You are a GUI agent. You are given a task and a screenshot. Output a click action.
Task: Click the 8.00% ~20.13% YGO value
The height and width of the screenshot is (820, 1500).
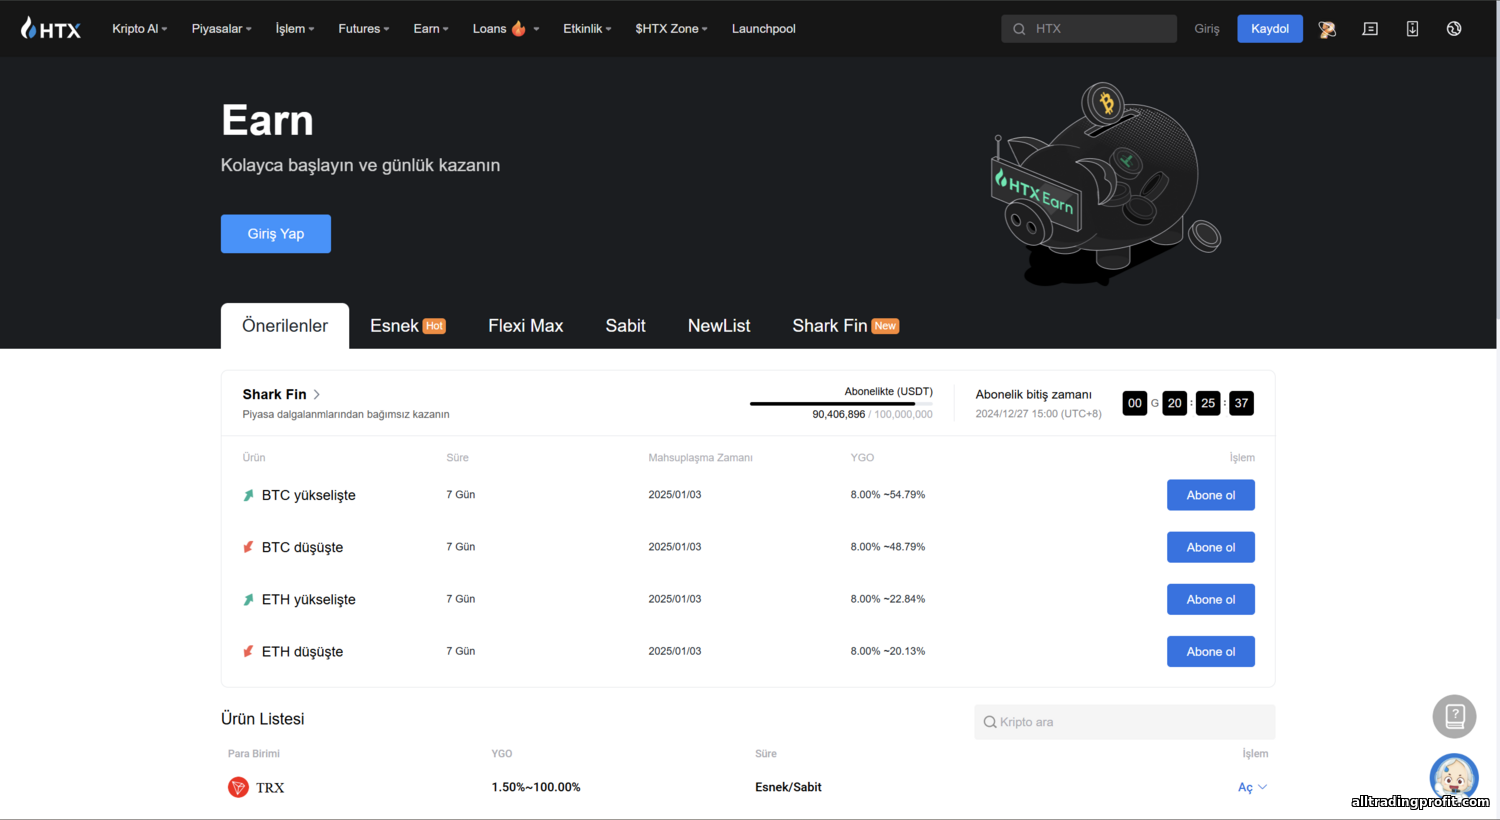point(888,651)
